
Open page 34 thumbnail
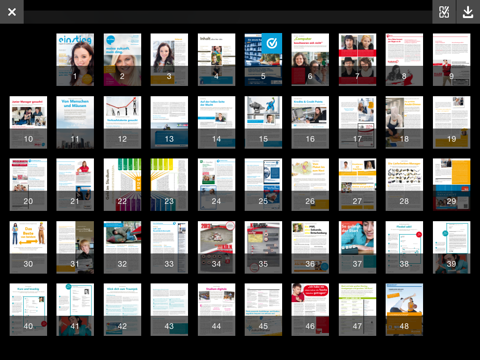216,247
